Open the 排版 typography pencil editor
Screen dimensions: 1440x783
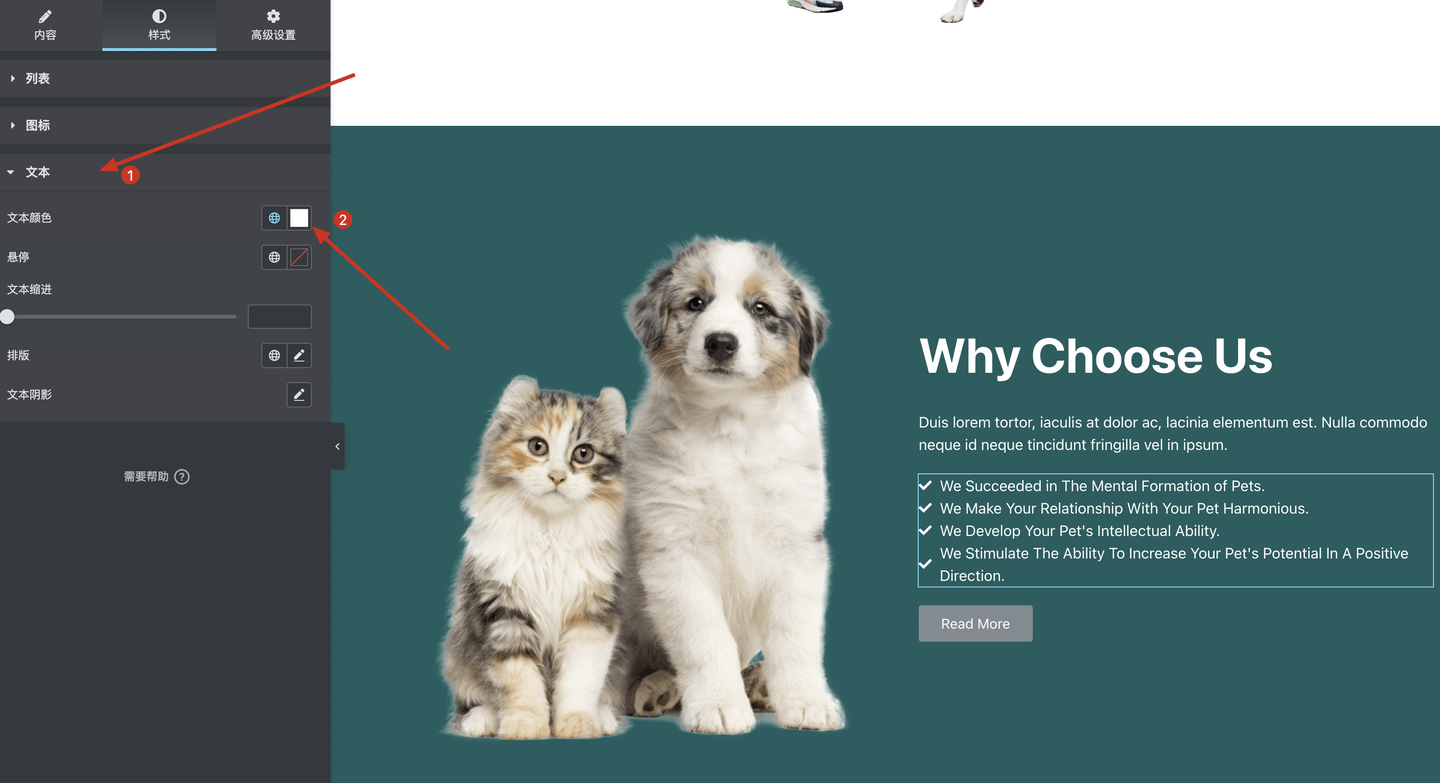click(299, 355)
